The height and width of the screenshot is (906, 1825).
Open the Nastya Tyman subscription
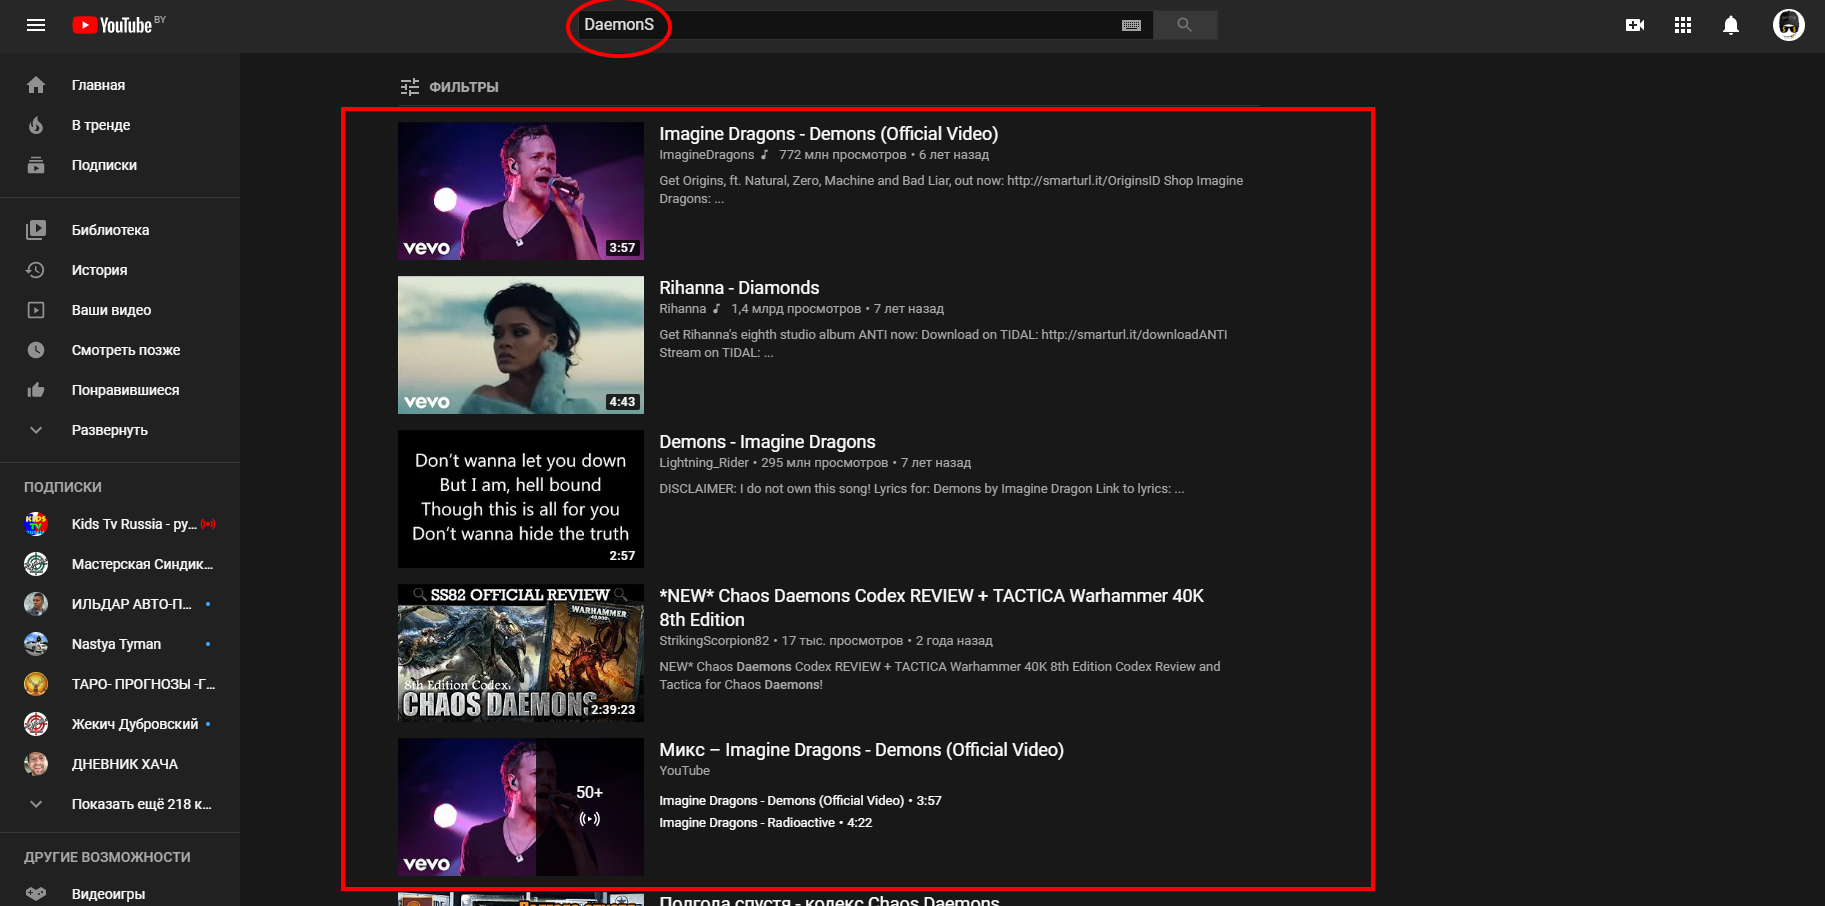pyautogui.click(x=120, y=644)
